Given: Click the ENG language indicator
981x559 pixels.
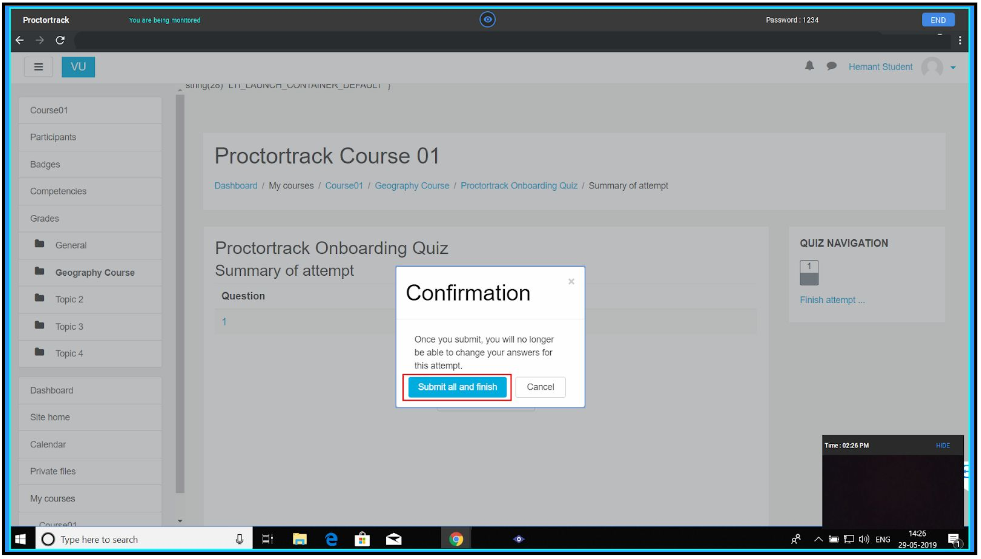Looking at the screenshot, I should point(882,540).
